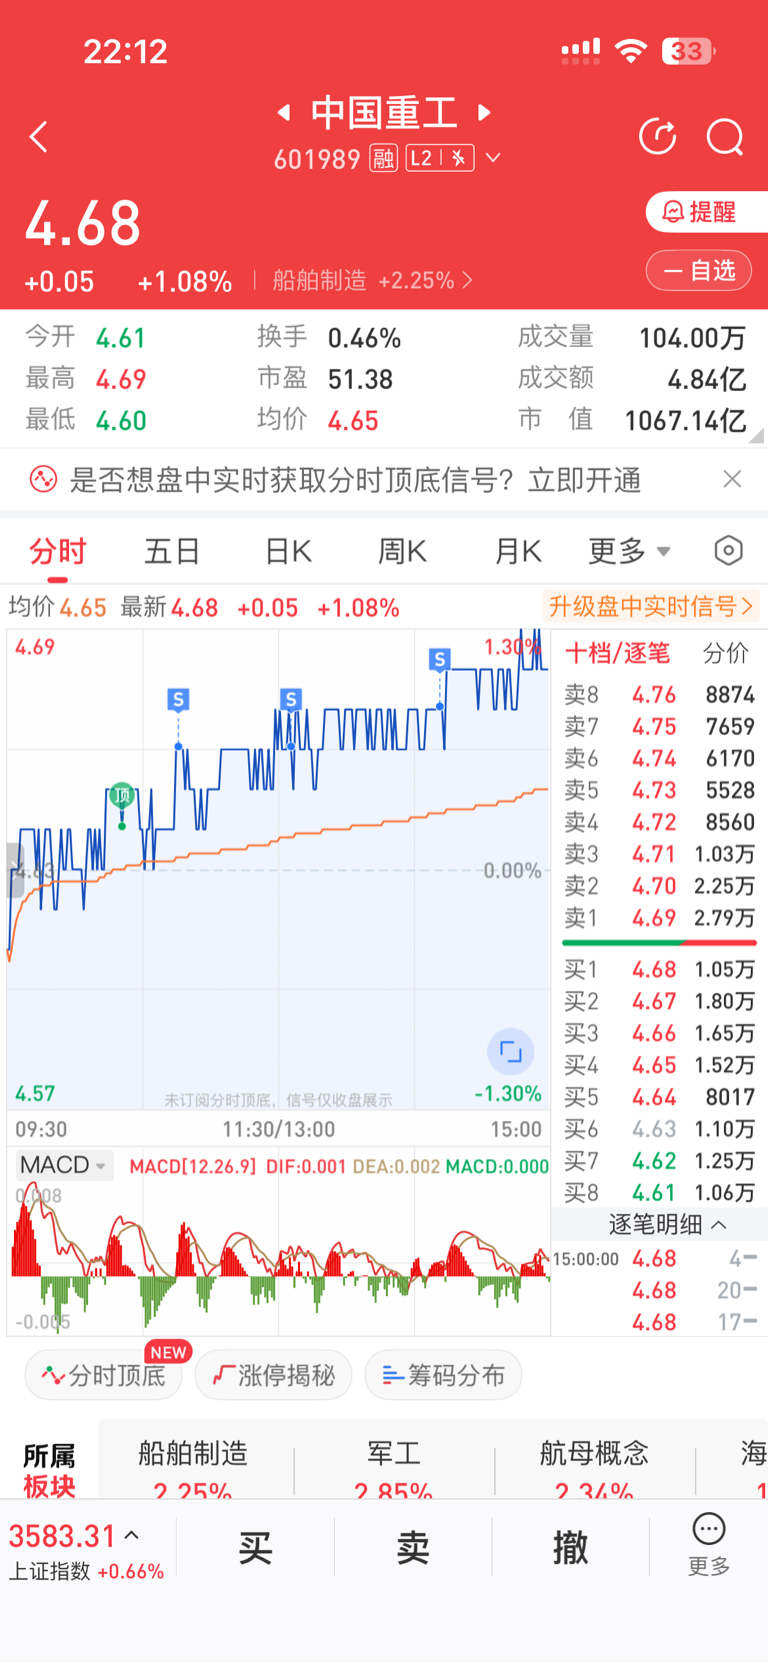Viewport: 768px width, 1663px height.
Task: Expand stock code dropdown chevron
Action: 493,158
